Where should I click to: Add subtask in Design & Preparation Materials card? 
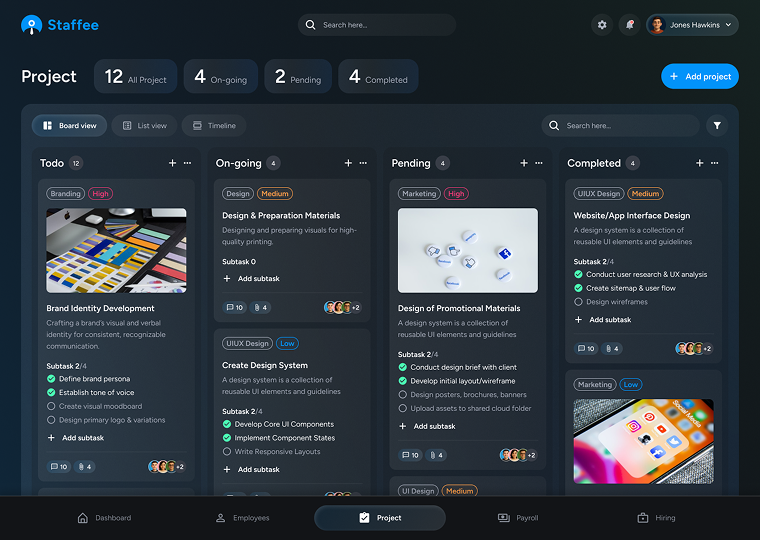[252, 278]
